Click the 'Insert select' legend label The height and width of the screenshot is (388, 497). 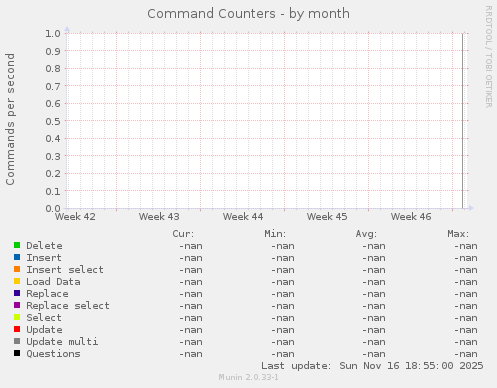(65, 270)
